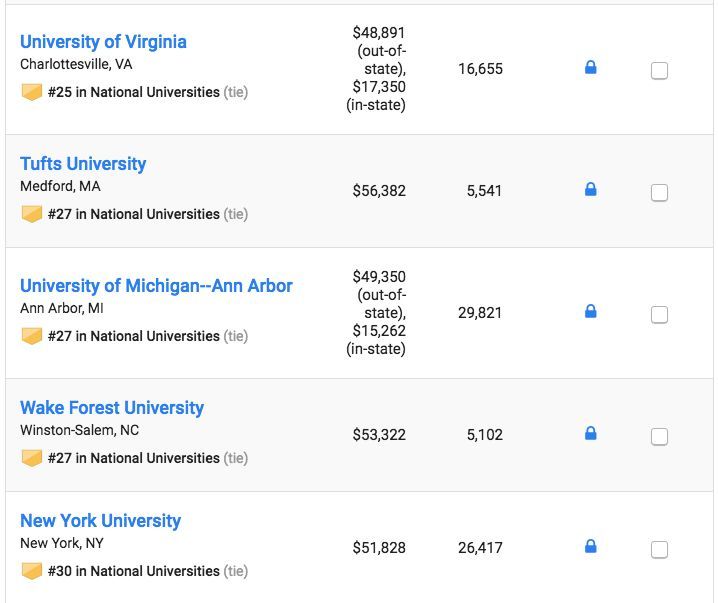
Task: Mark the New York University checkbox
Action: [x=659, y=550]
